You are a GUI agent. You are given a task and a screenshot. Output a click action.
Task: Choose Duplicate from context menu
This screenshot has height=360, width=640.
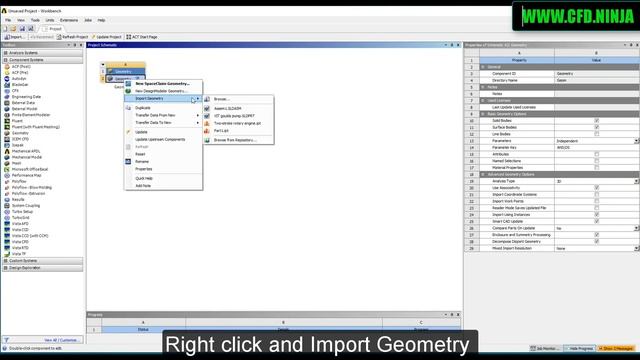143,108
